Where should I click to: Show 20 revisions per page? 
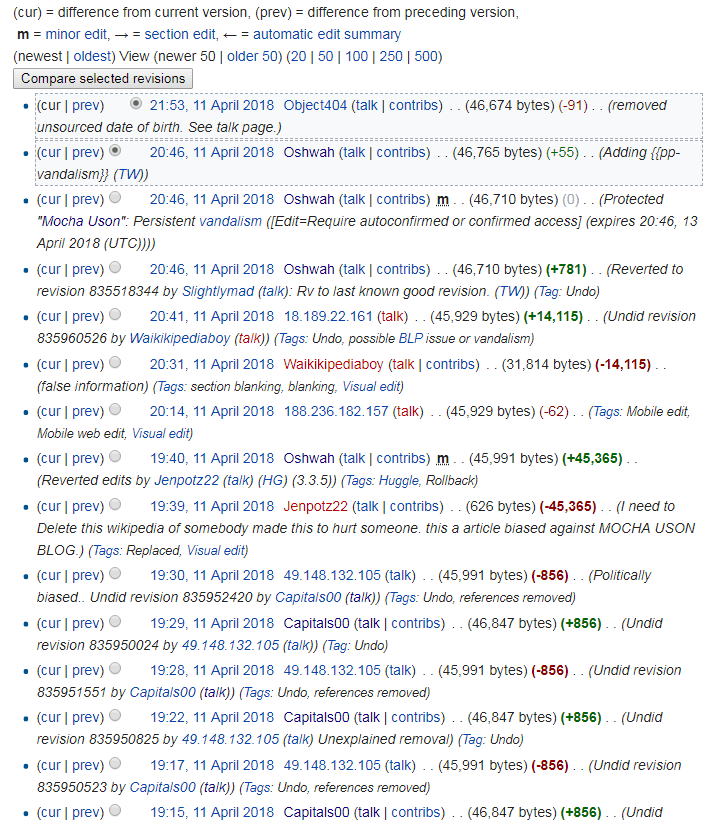tap(298, 57)
